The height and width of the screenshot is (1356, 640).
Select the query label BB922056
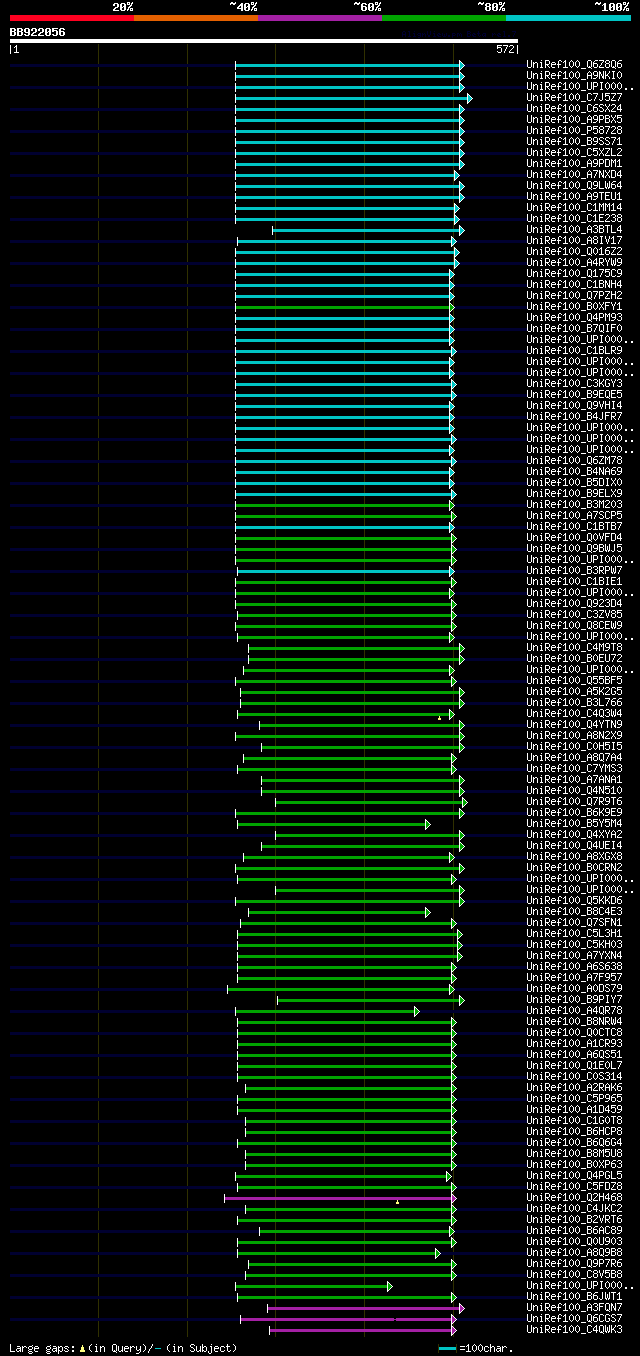point(38,32)
